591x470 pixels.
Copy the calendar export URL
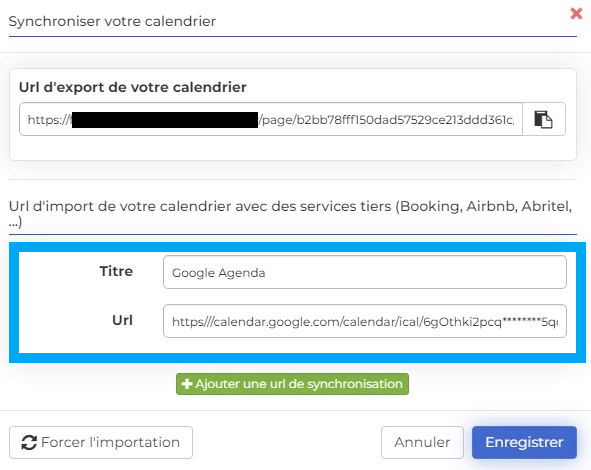544,119
